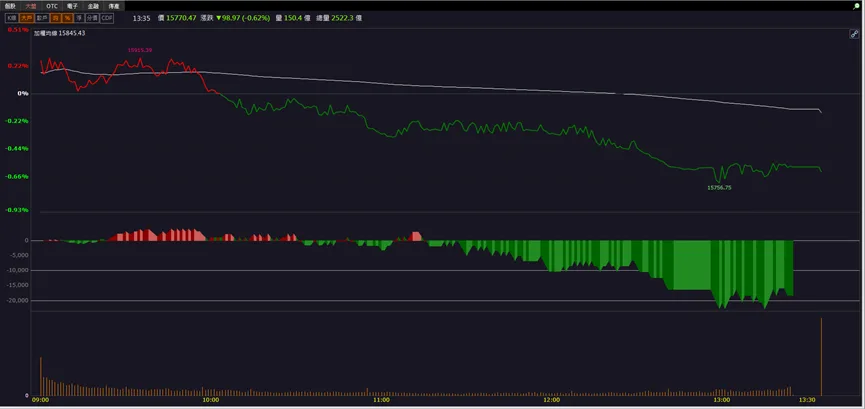This screenshot has height=409, width=865.
Task: Click the -0.22% axis label
Action: pos(17,121)
